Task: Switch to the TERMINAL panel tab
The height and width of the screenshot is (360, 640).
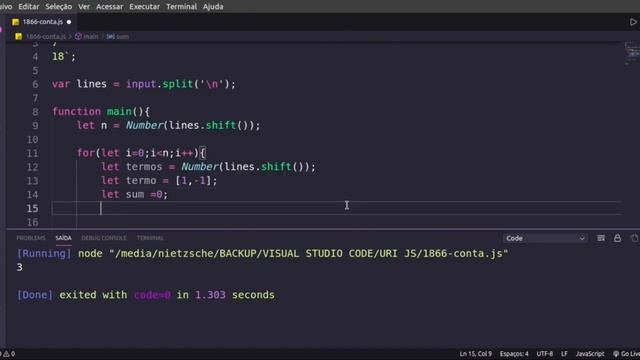Action: tap(150, 238)
